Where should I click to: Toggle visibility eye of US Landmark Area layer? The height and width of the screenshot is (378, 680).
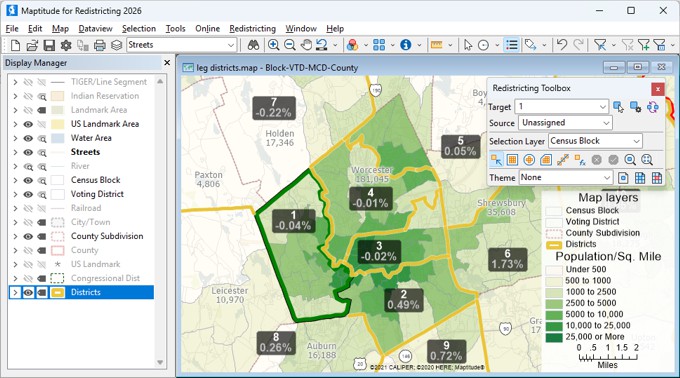(28, 124)
